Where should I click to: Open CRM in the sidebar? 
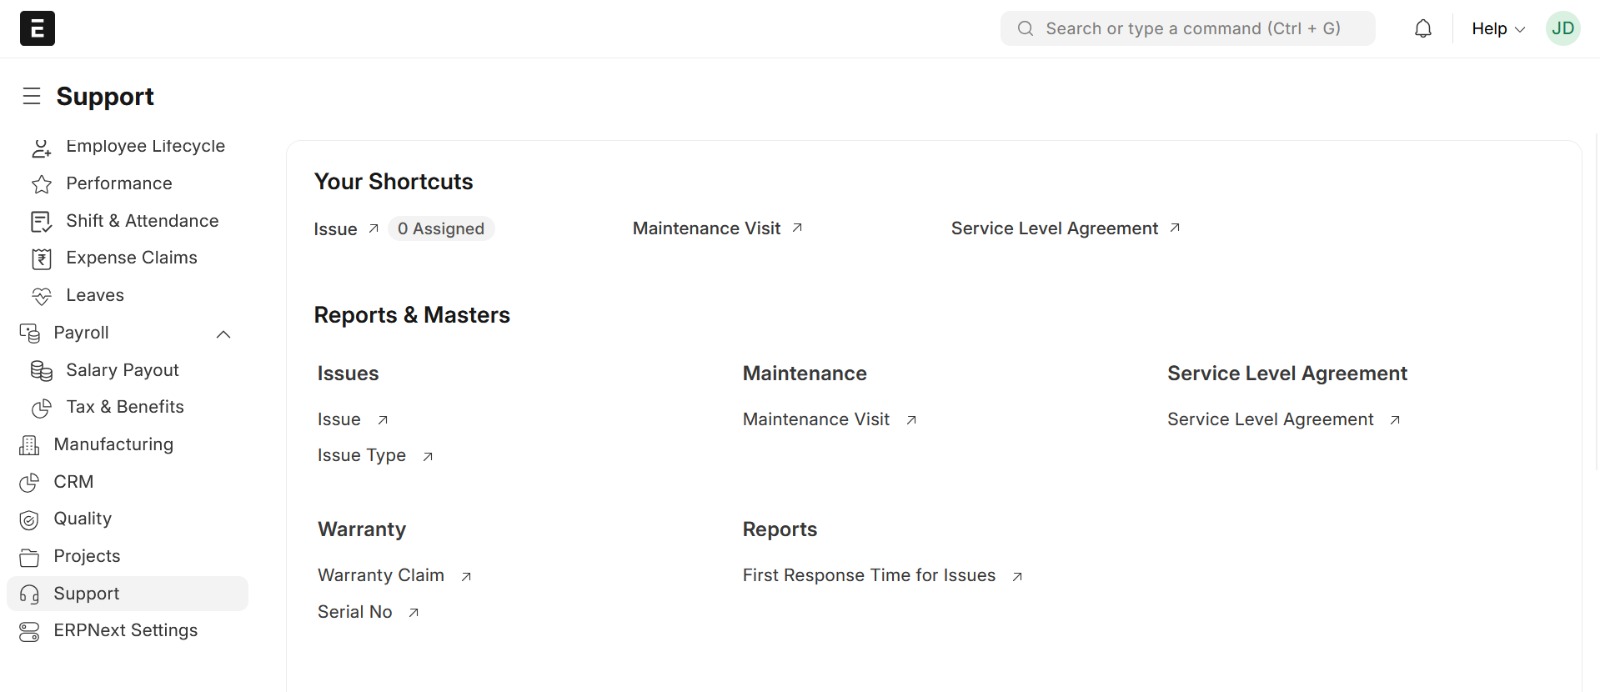click(x=73, y=482)
